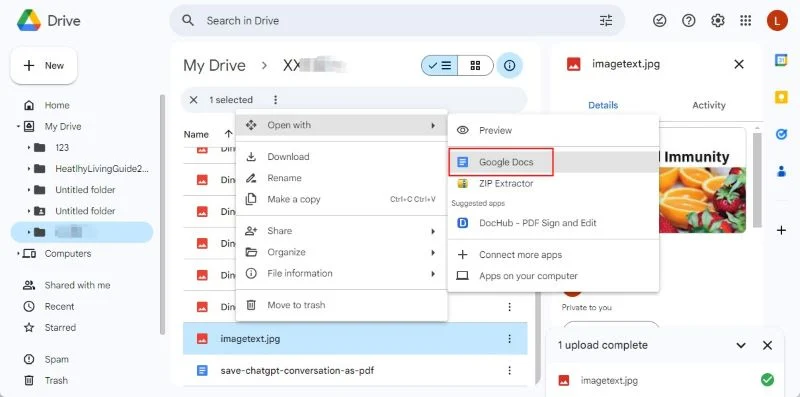Switch to grid layout view
Image resolution: width=800 pixels, height=397 pixels.
[x=476, y=65]
